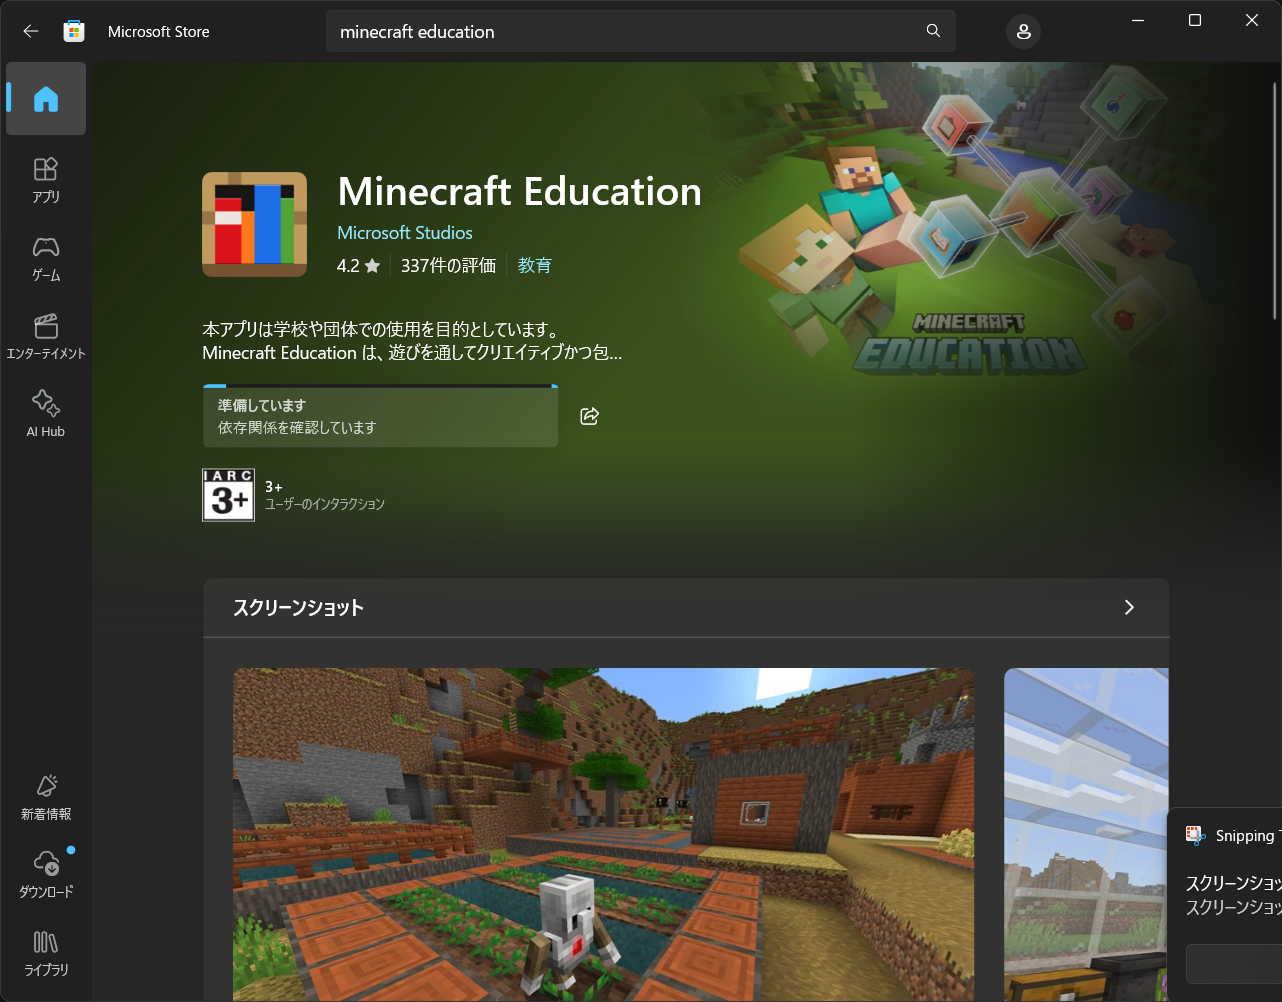Screen dimensions: 1282x1002
Task: Click the button in Snipping Tool notification
Action: [x=1234, y=963]
